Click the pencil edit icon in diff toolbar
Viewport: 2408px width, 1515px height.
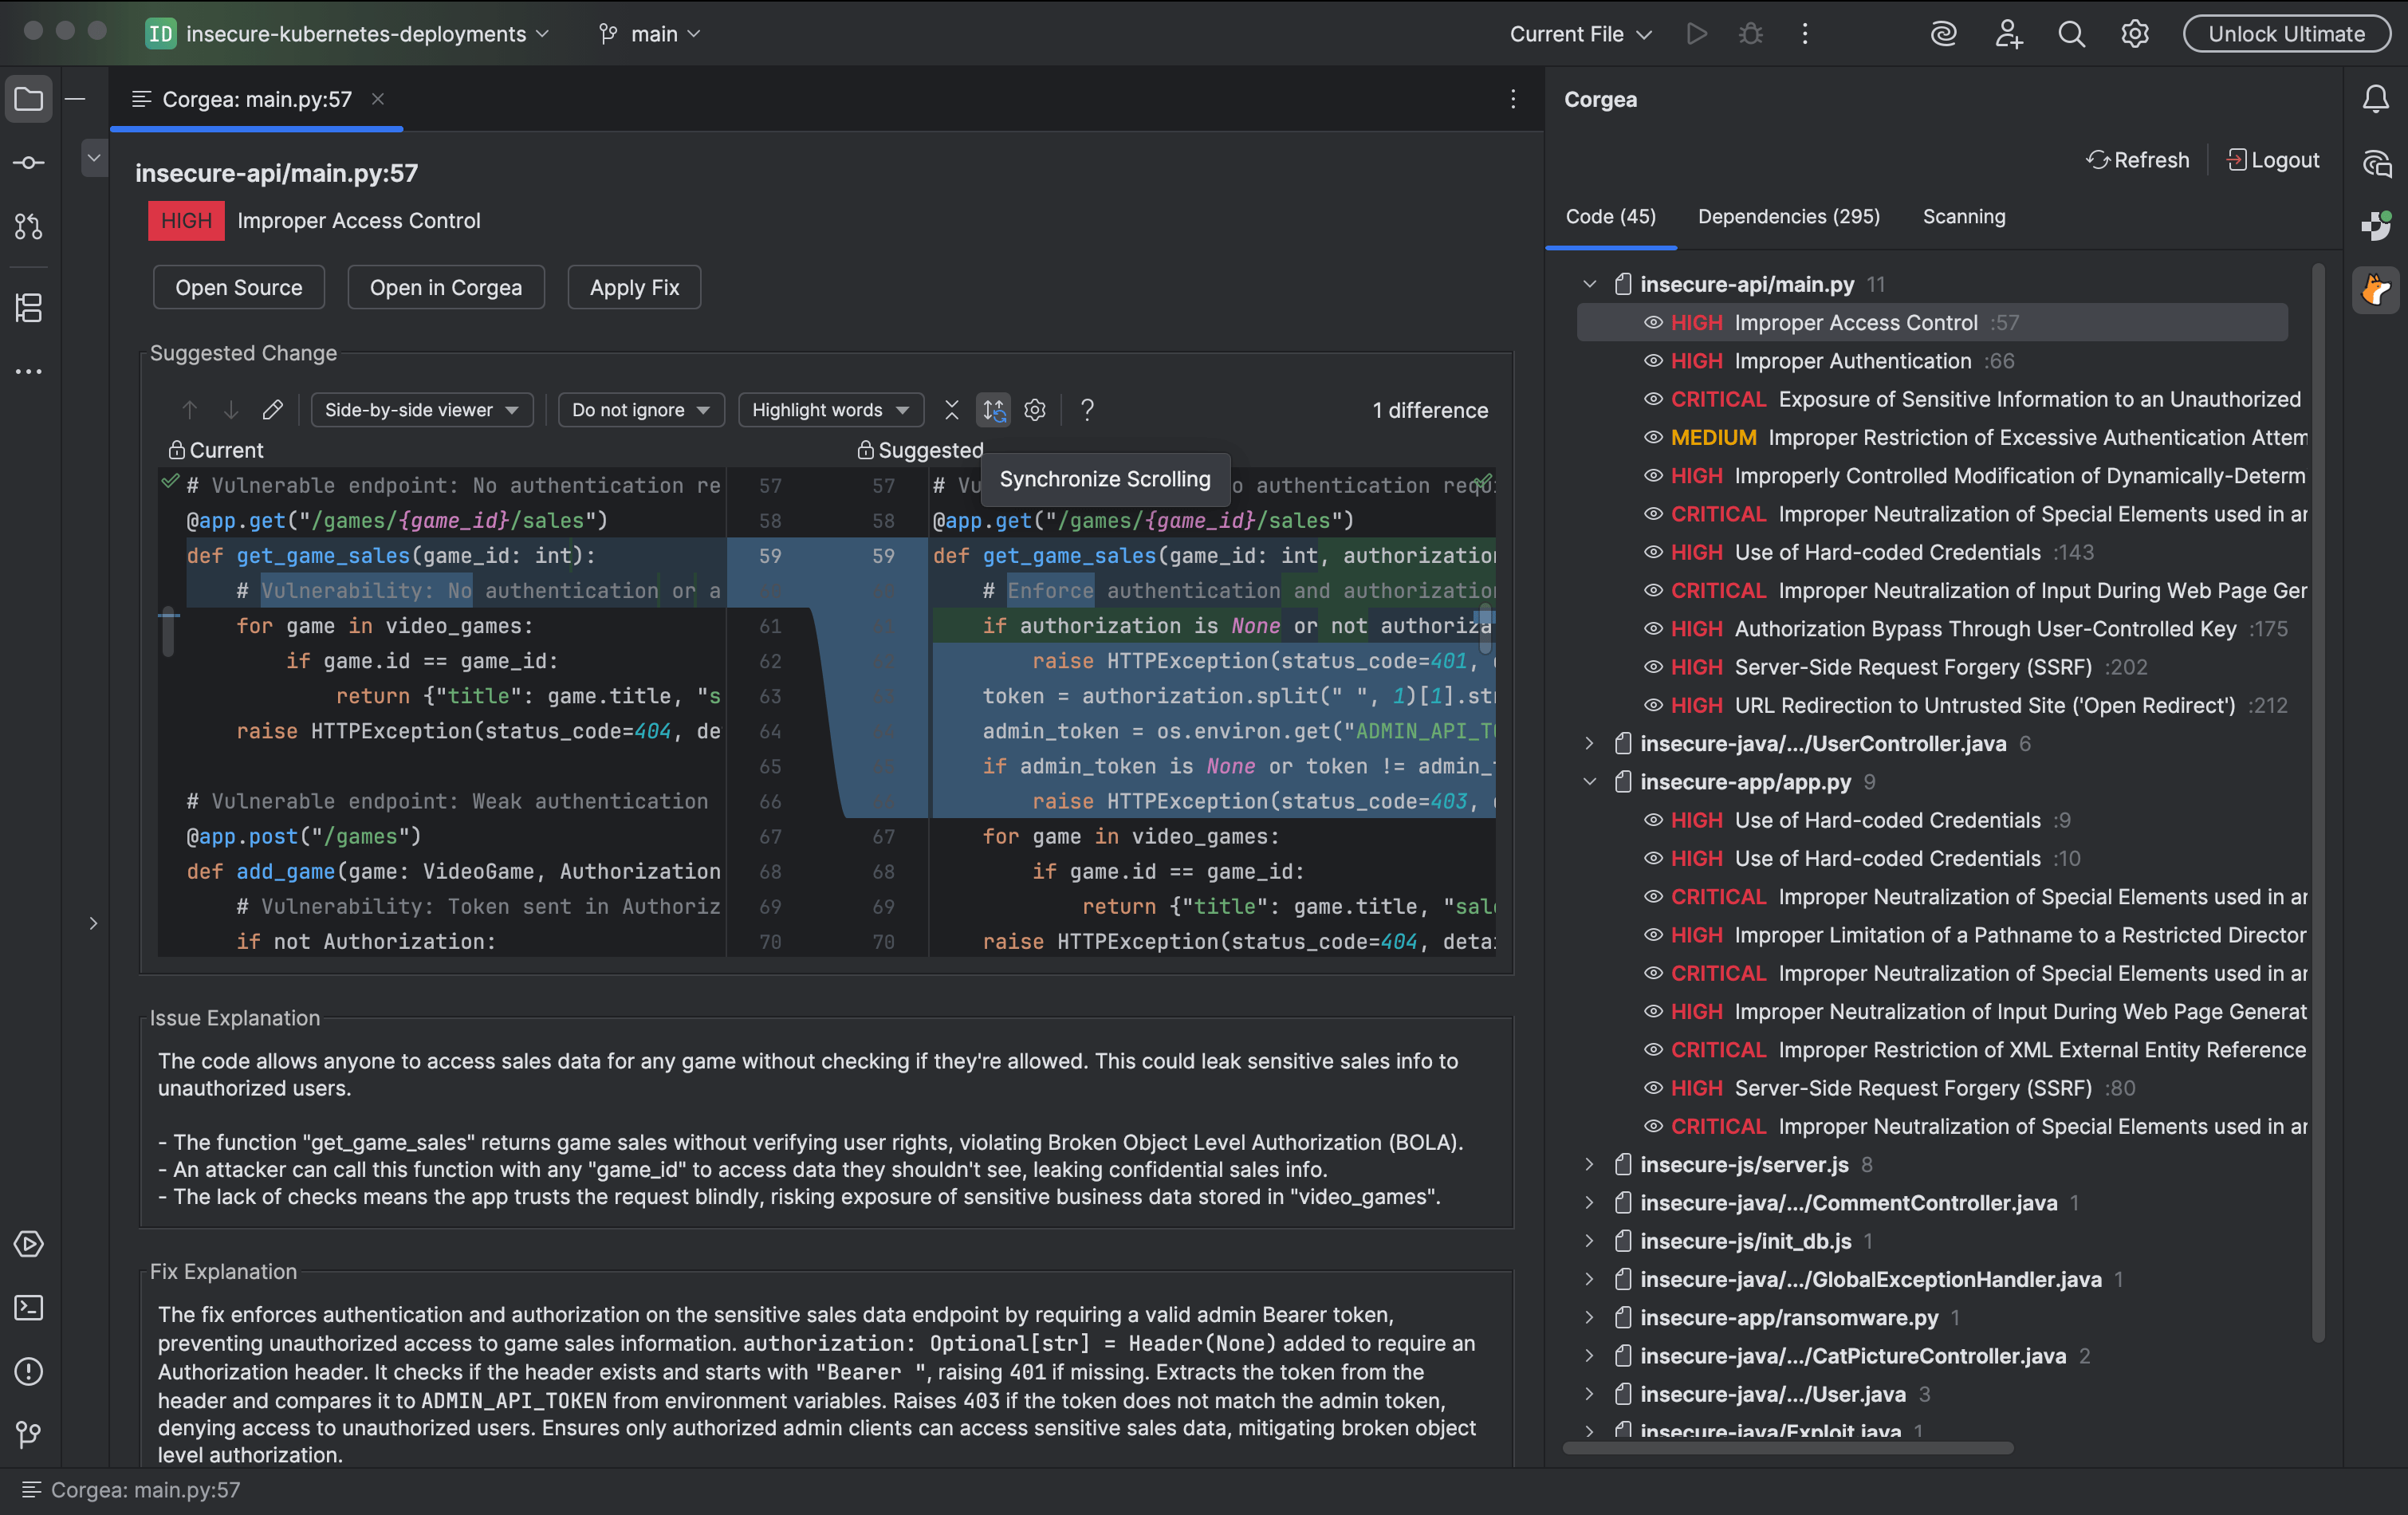273,410
